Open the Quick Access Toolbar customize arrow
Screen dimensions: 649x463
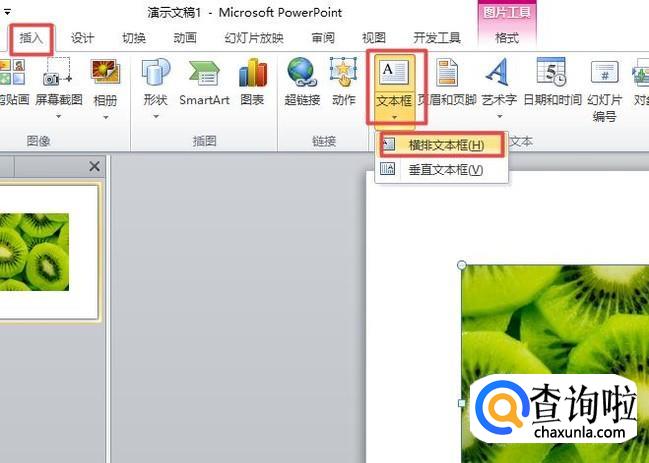coord(7,13)
